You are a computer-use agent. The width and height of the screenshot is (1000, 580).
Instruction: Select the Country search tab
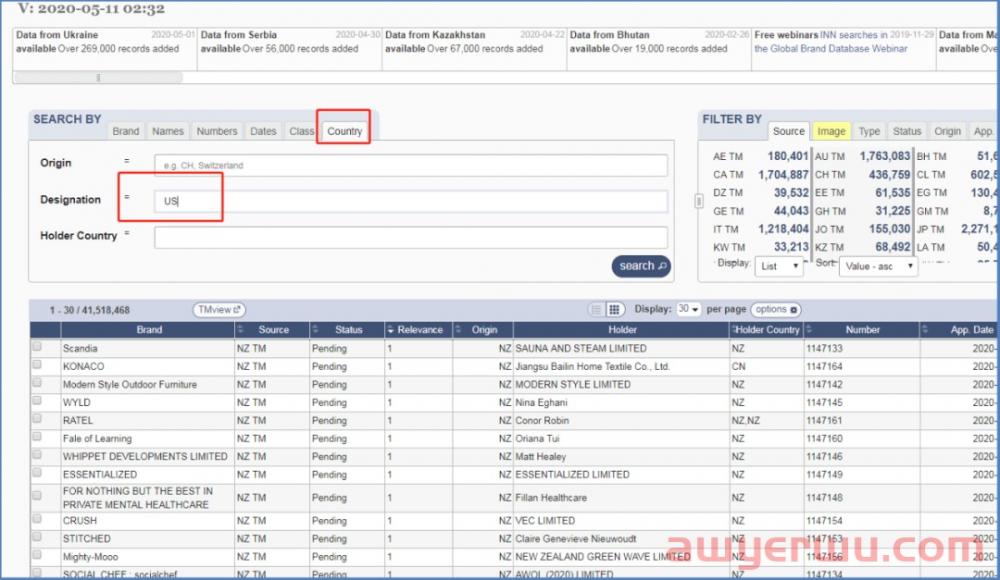344,131
